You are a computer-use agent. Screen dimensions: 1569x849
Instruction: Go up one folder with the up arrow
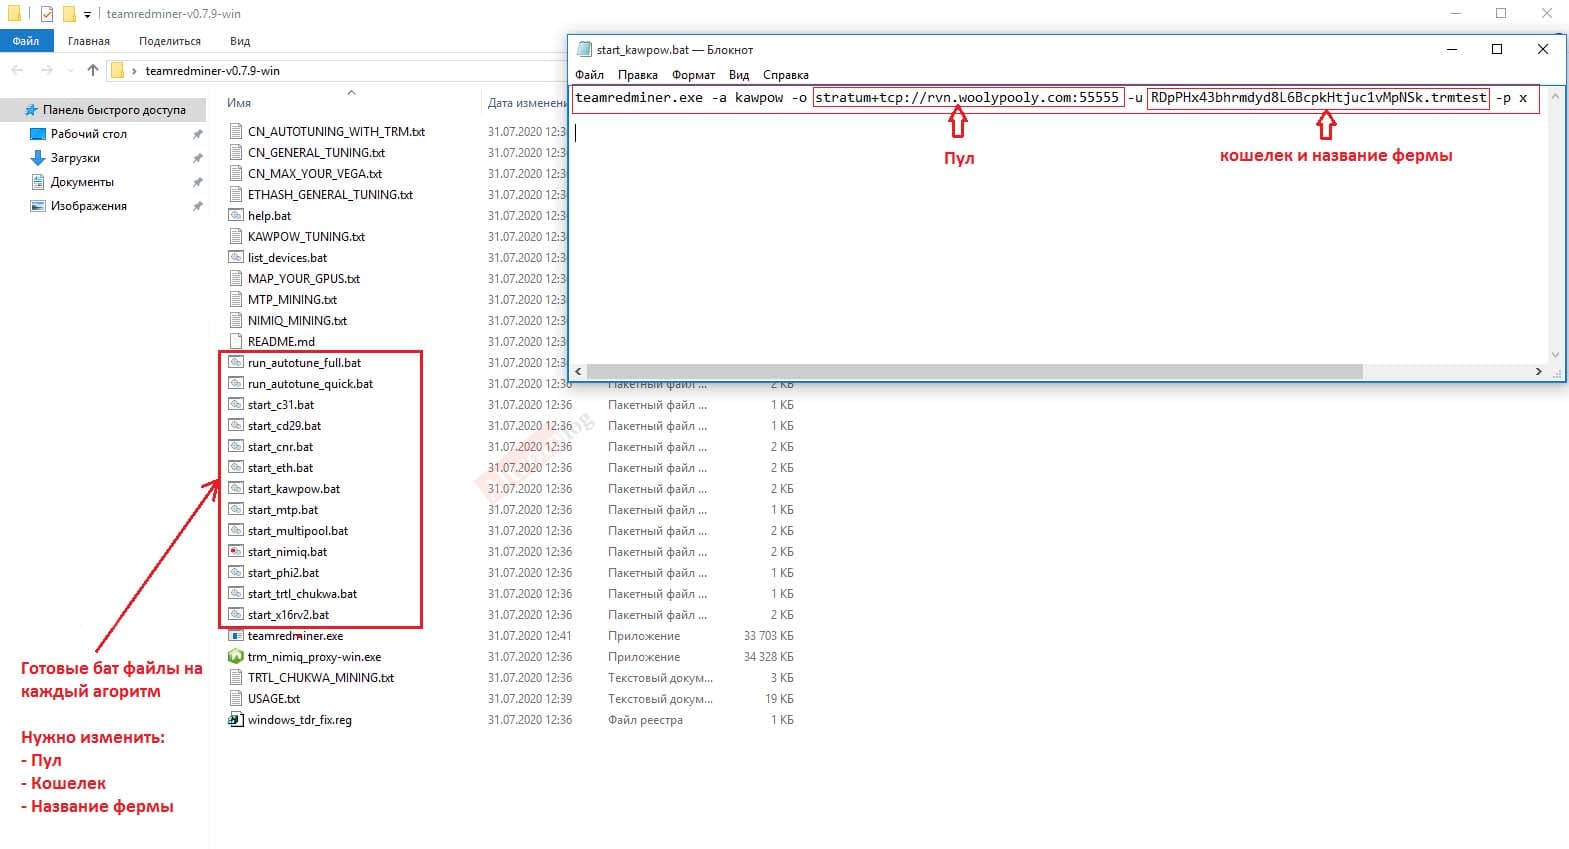(x=93, y=70)
